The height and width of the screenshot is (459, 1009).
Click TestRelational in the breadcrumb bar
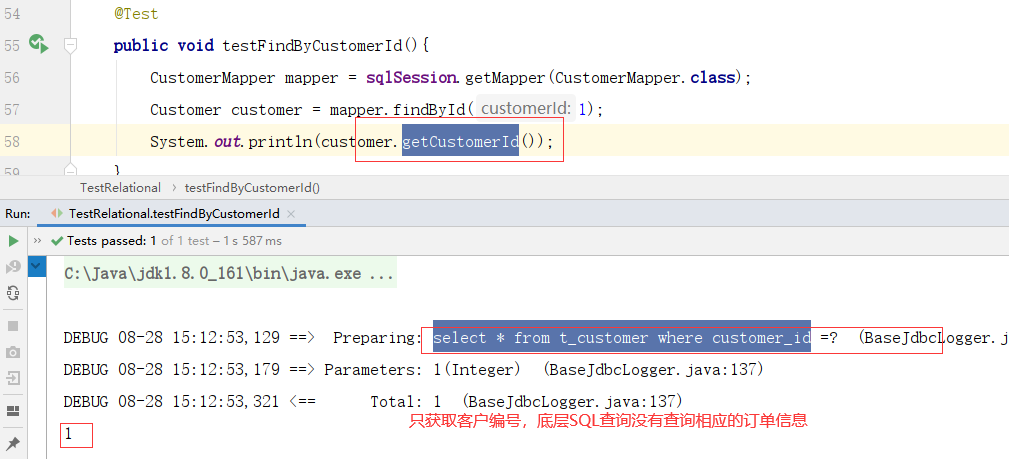click(120, 188)
